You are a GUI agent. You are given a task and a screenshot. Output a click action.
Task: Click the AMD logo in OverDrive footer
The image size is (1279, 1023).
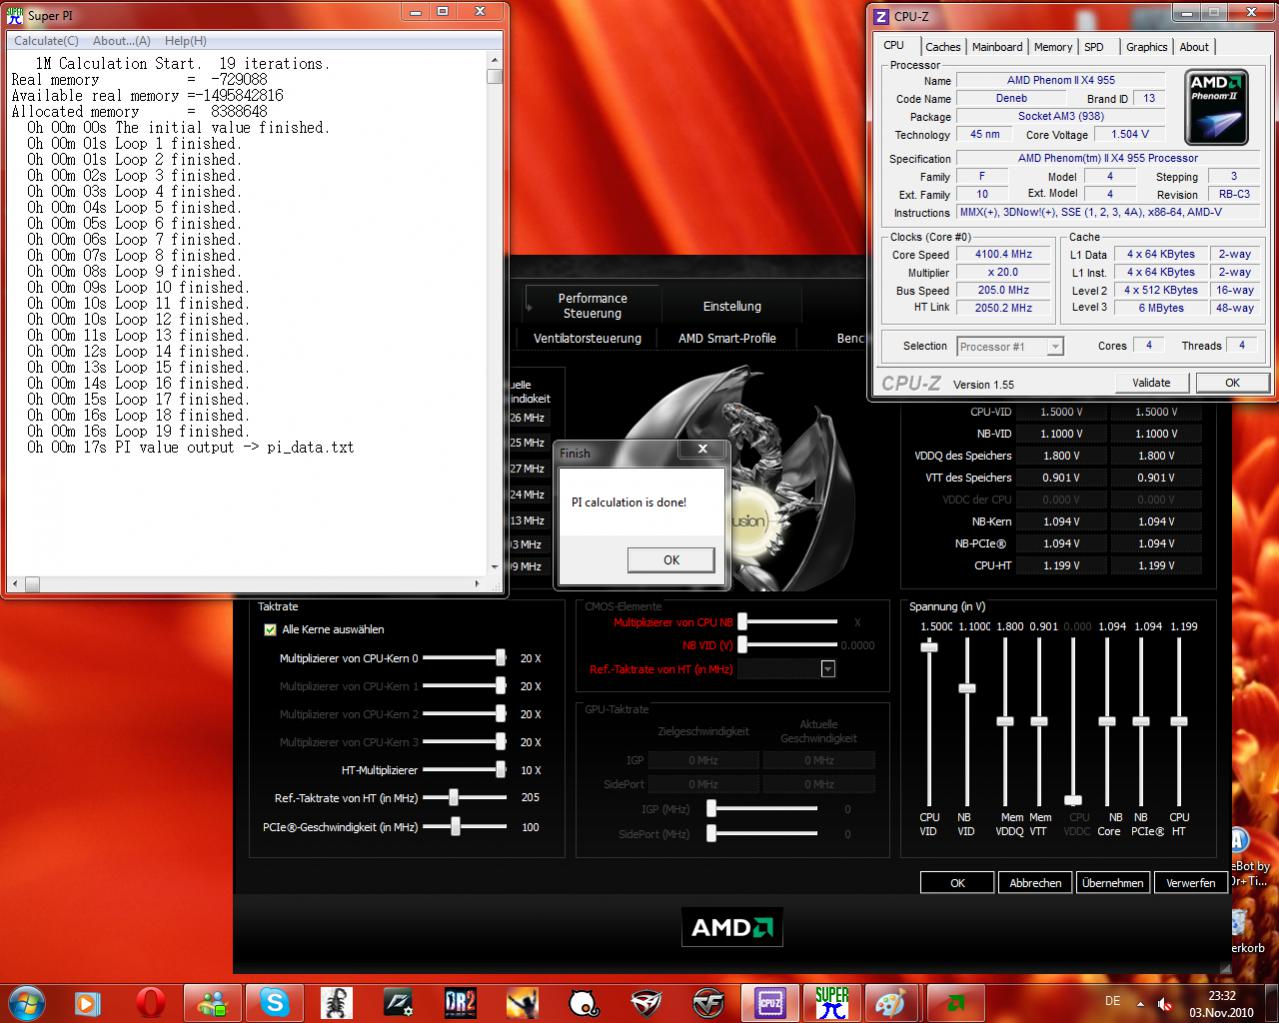(732, 927)
